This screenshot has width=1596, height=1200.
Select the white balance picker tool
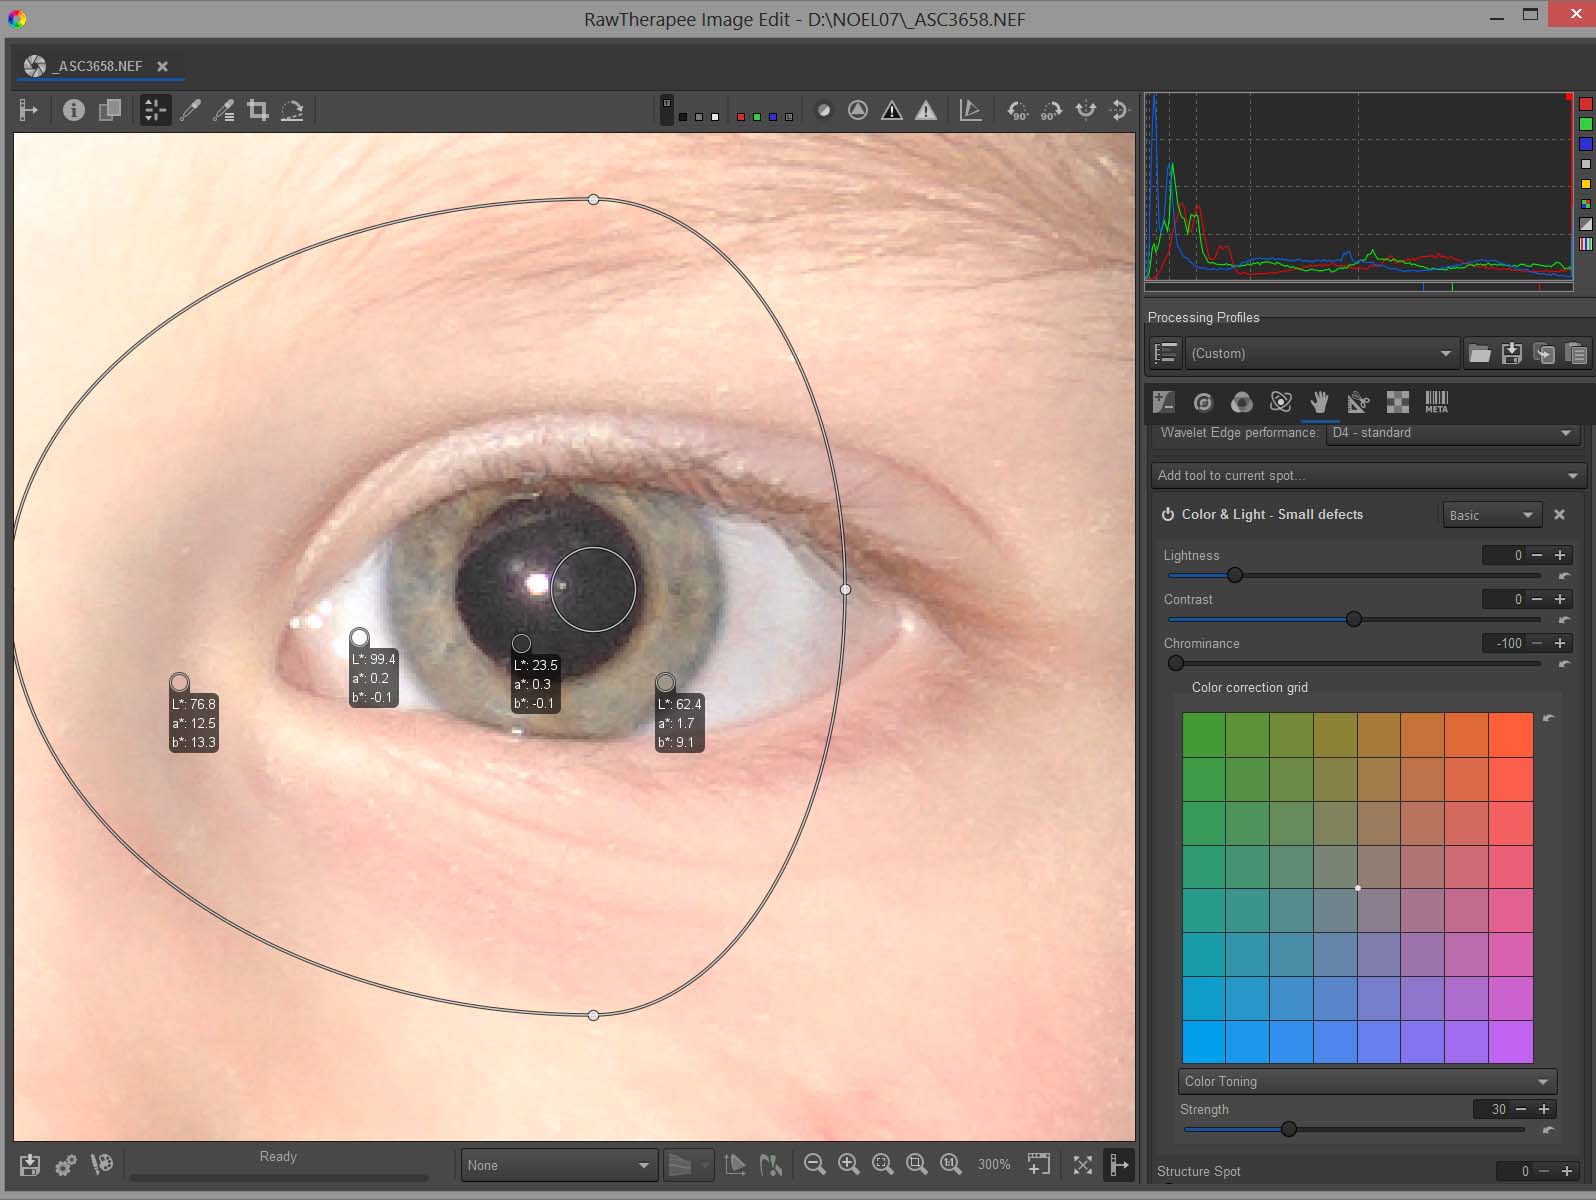(x=190, y=110)
